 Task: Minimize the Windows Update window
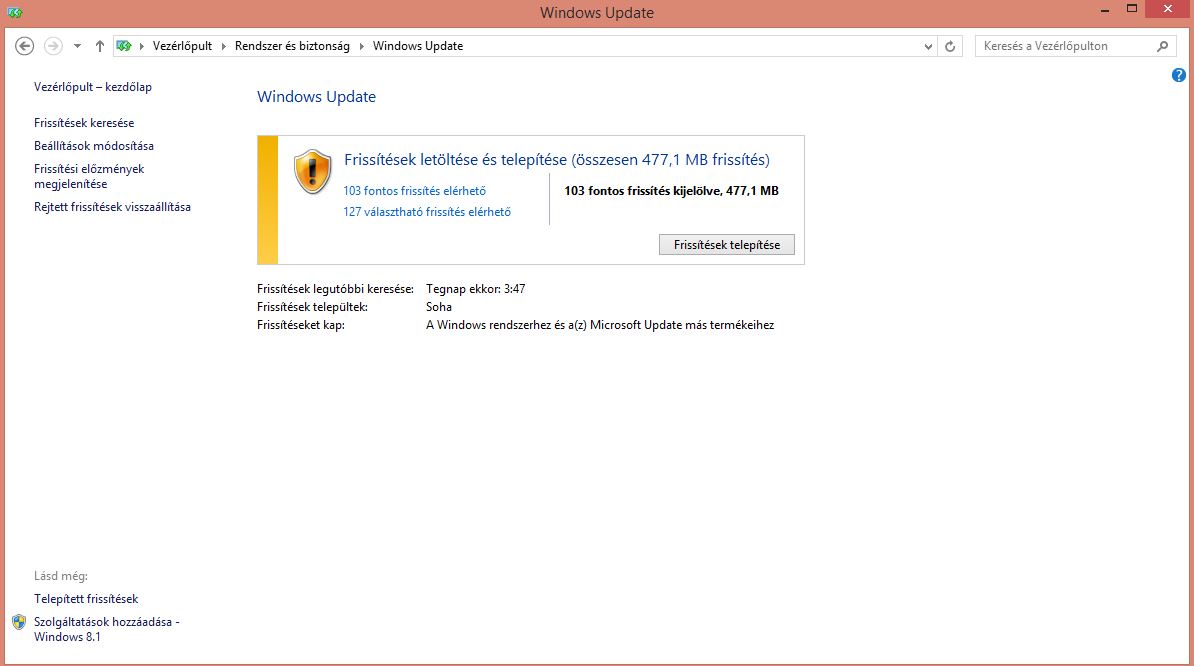tap(1105, 11)
